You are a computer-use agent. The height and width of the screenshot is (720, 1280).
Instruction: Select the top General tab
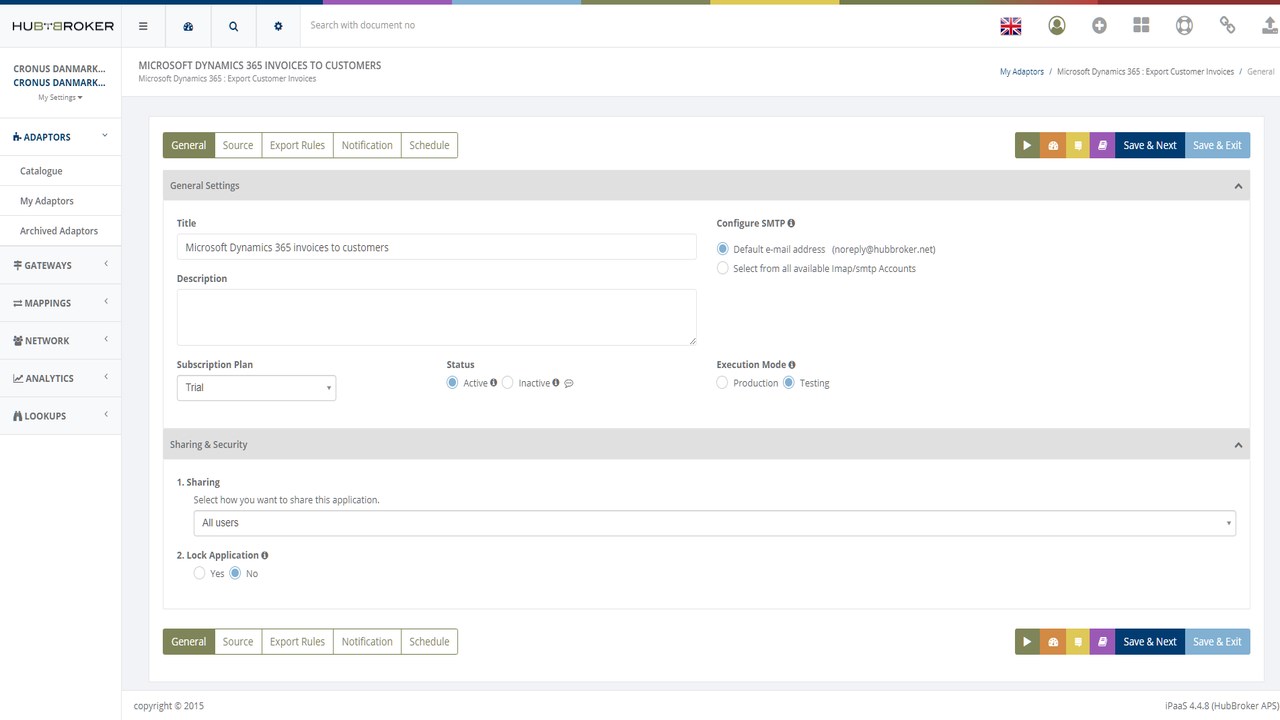[189, 145]
